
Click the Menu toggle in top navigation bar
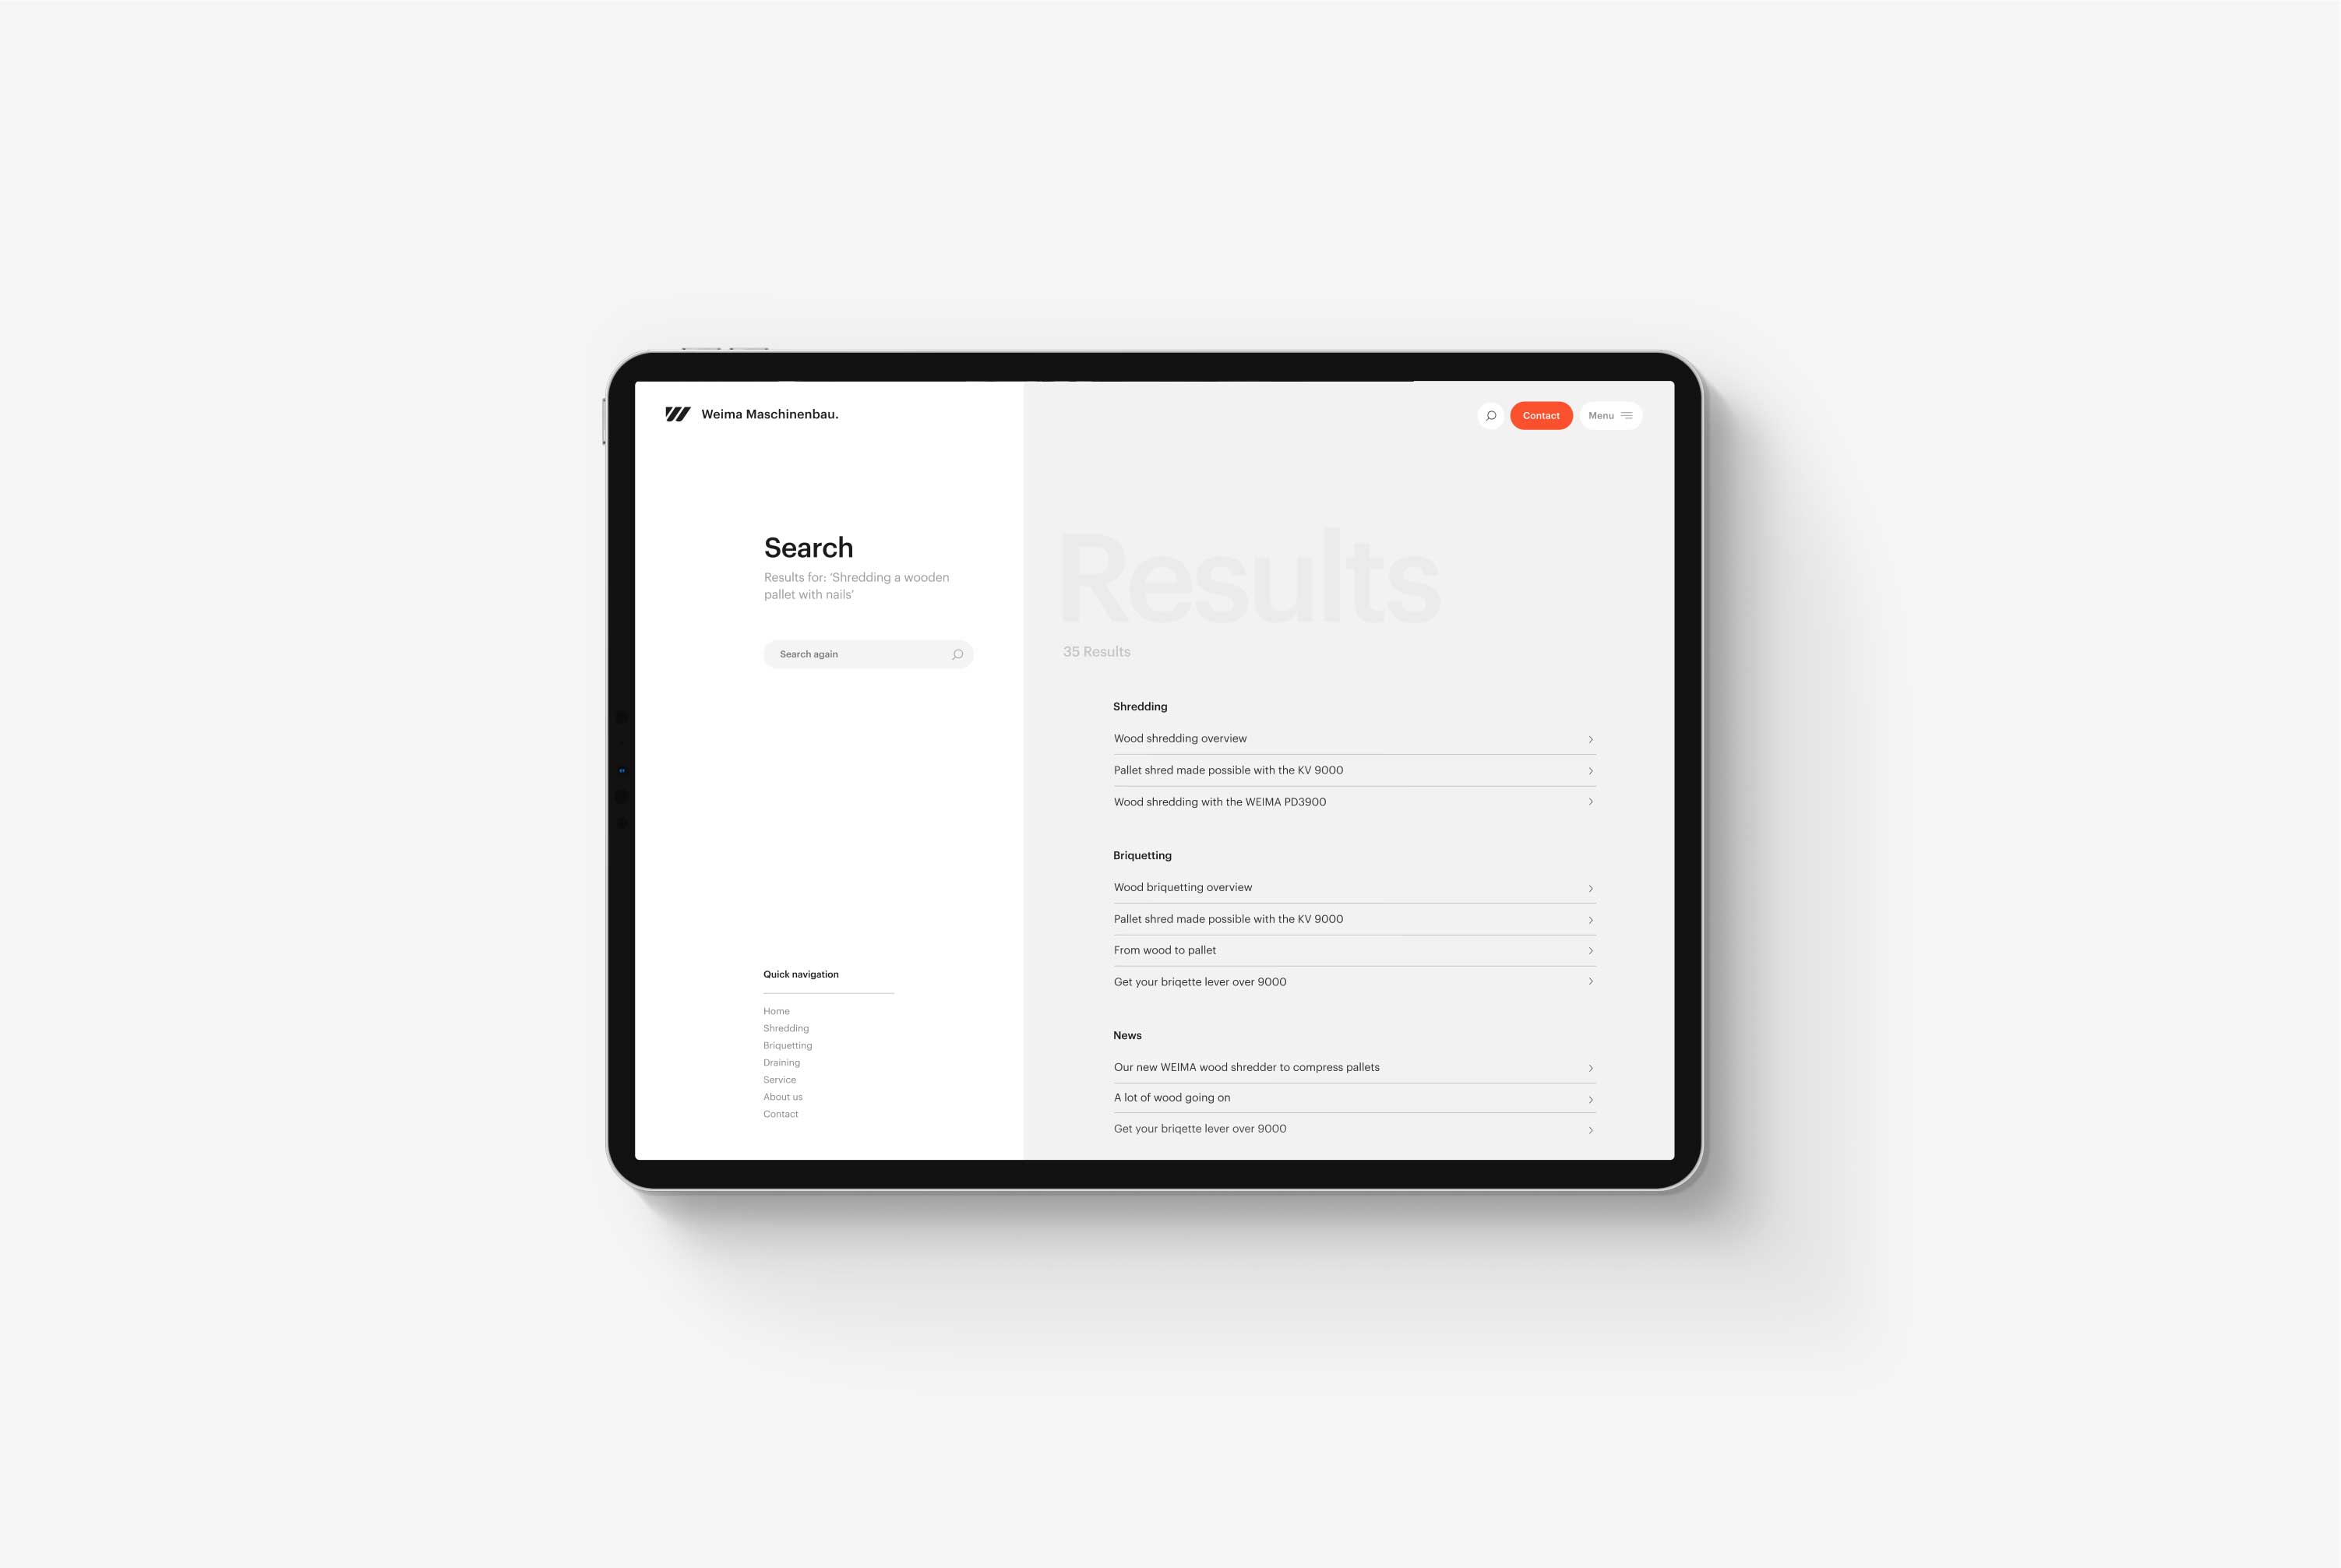[x=1609, y=414]
